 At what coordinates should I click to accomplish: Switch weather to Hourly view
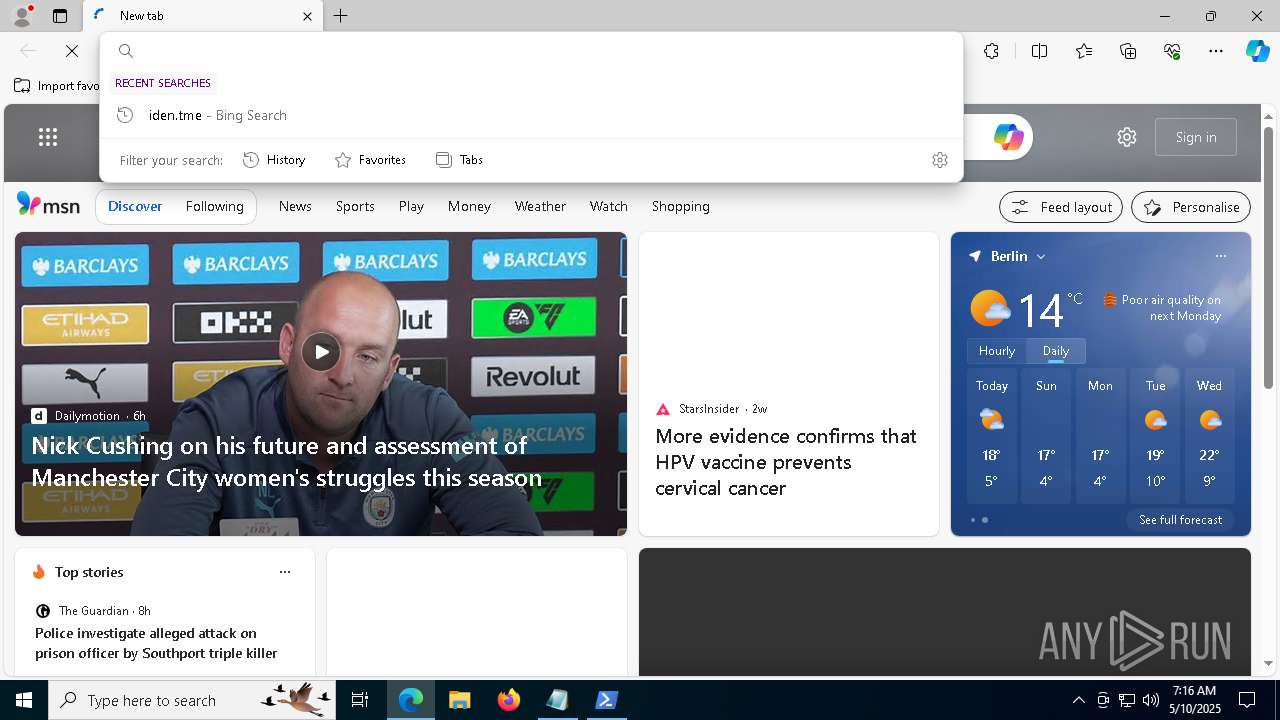tap(997, 351)
